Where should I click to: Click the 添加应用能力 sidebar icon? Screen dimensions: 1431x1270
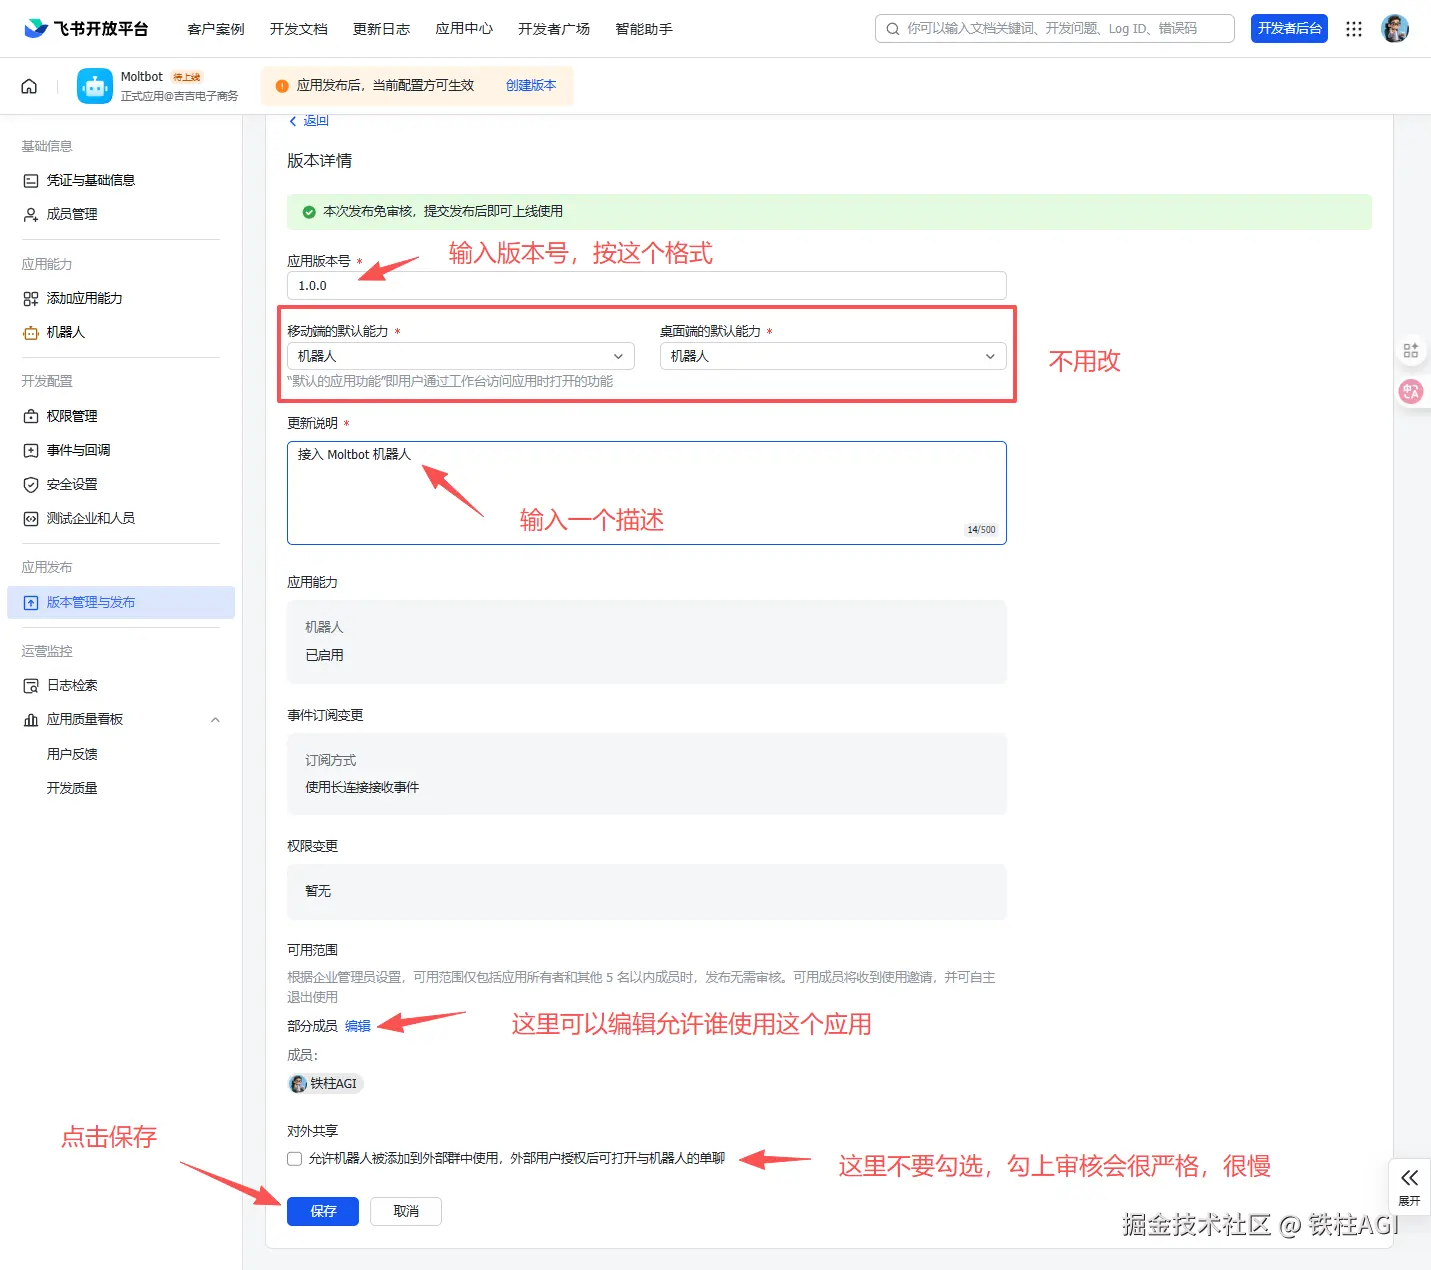(31, 298)
